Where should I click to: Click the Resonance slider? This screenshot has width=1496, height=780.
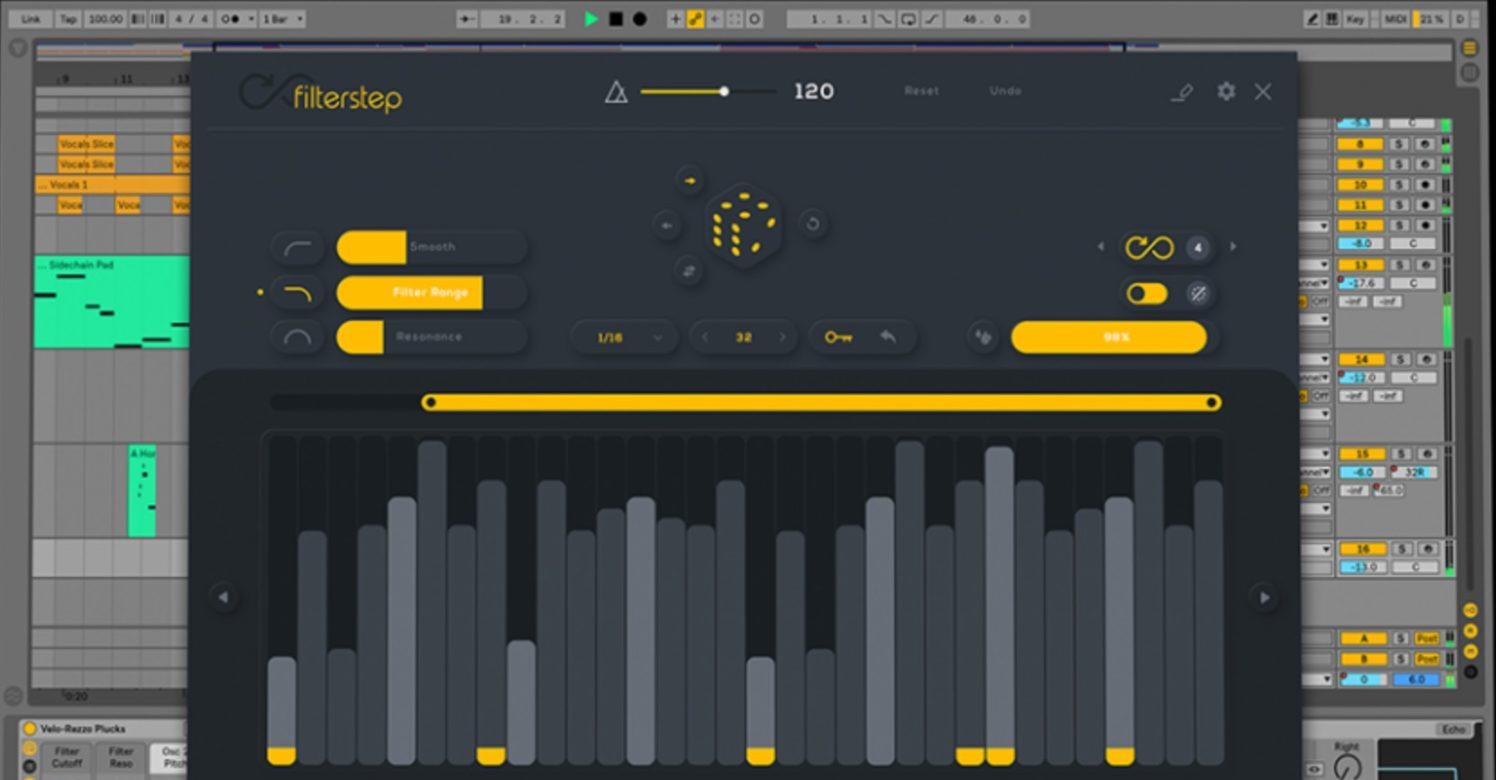click(x=432, y=337)
